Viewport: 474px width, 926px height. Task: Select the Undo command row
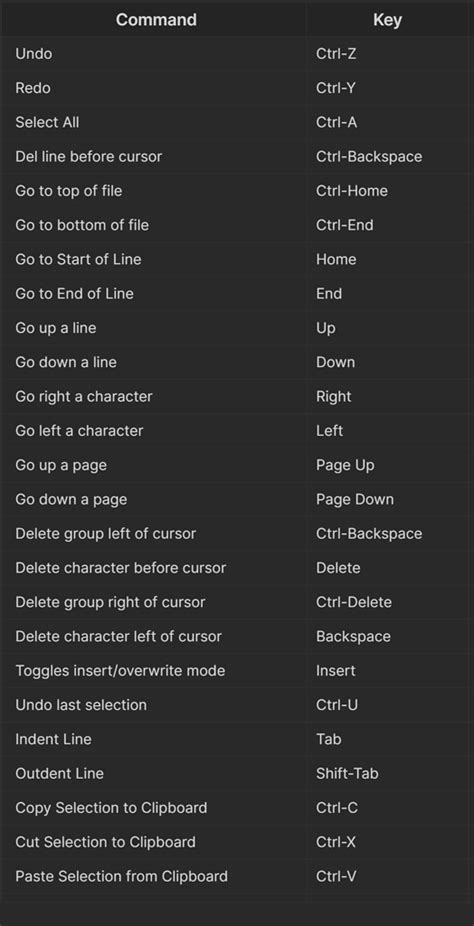click(x=237, y=54)
